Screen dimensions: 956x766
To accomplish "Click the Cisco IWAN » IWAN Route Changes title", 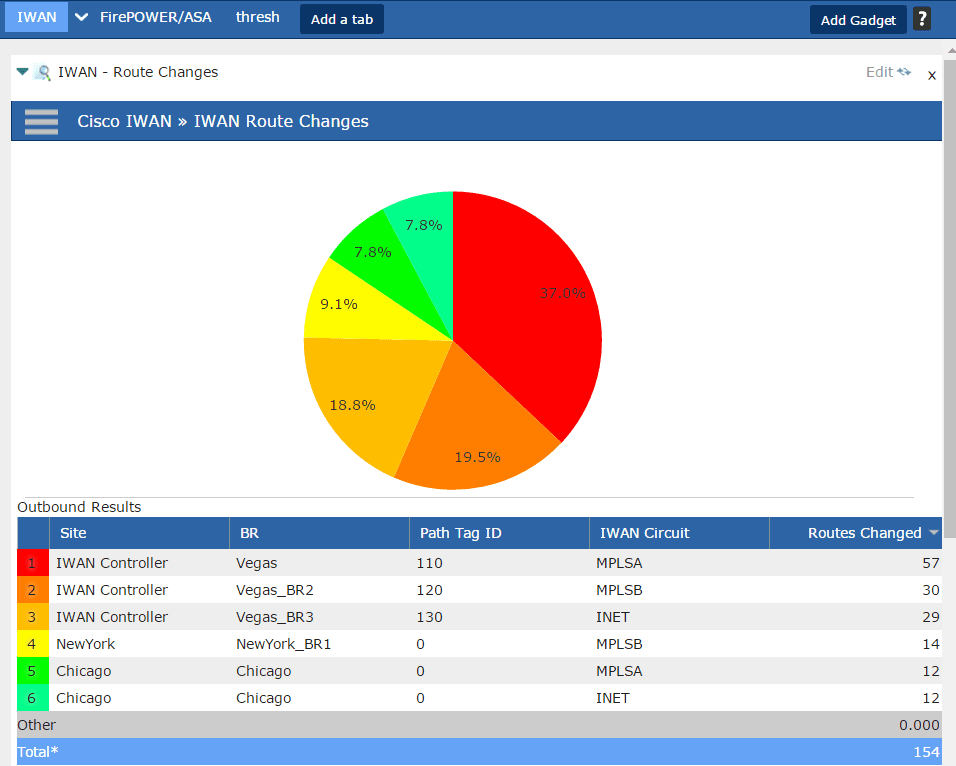I will (223, 121).
